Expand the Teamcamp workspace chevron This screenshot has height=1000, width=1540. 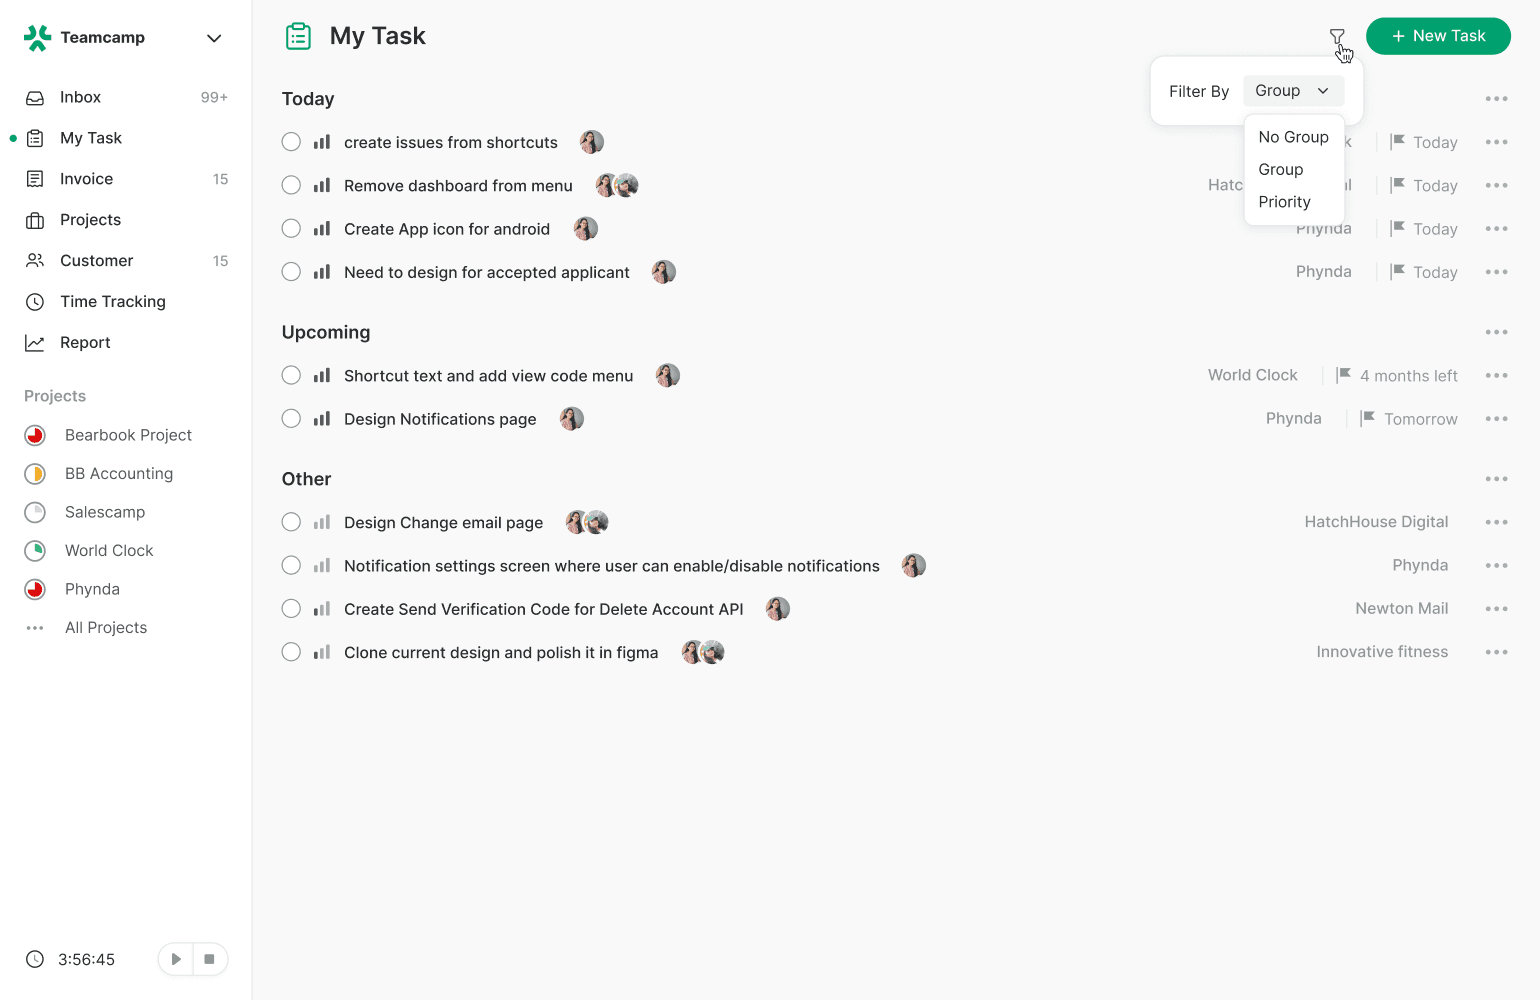pos(214,38)
